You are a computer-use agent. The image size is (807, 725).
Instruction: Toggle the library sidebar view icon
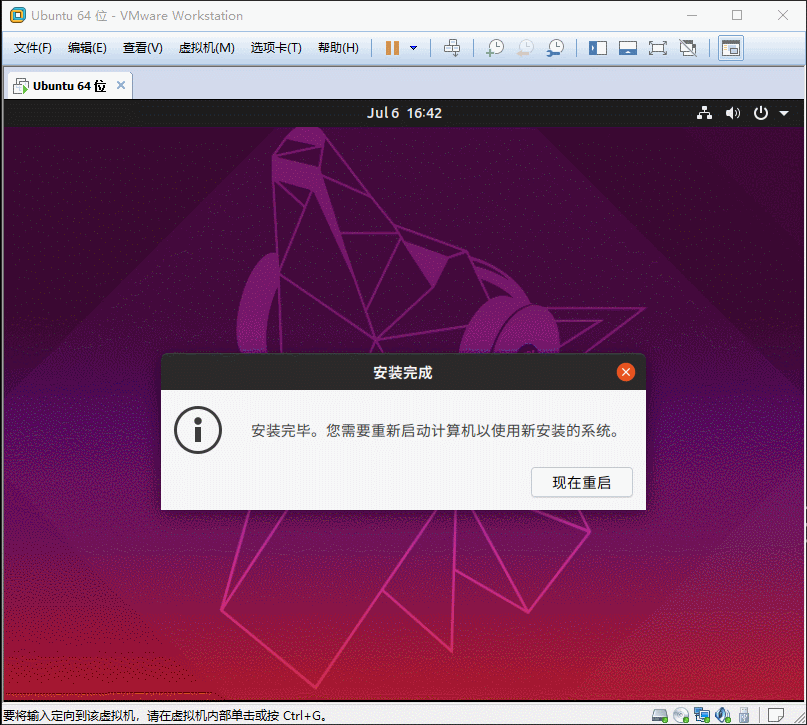pyautogui.click(x=598, y=48)
